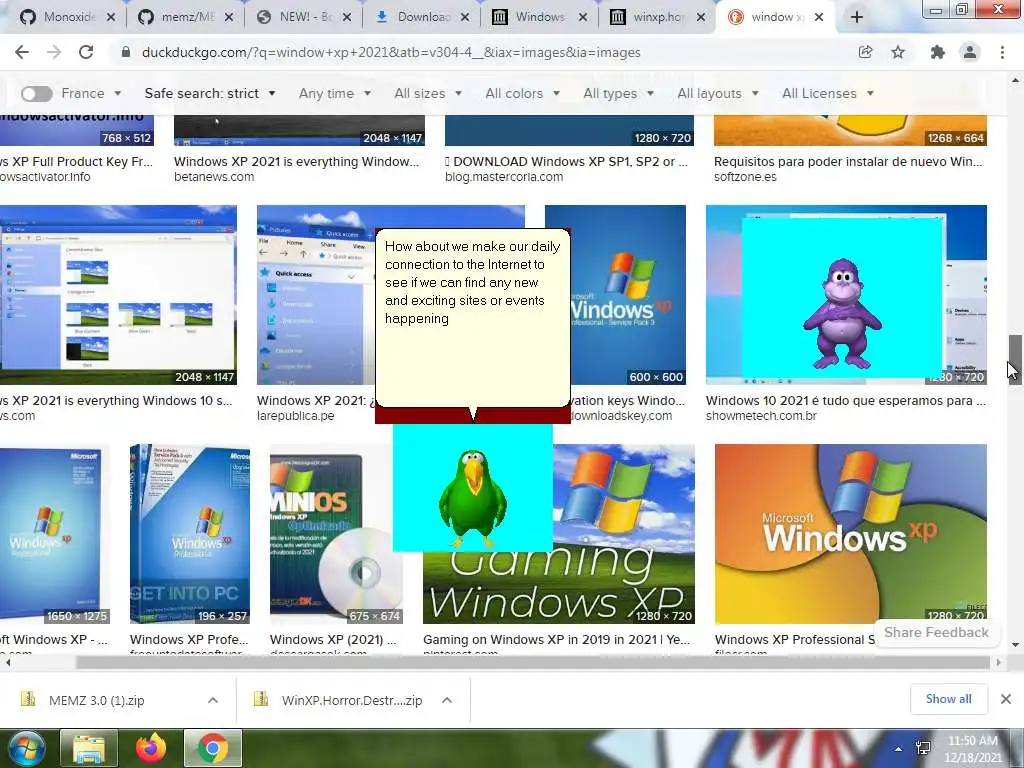Viewport: 1024px width, 768px height.
Task: Click the vertical scrollbar thumb
Action: tap(1015, 359)
